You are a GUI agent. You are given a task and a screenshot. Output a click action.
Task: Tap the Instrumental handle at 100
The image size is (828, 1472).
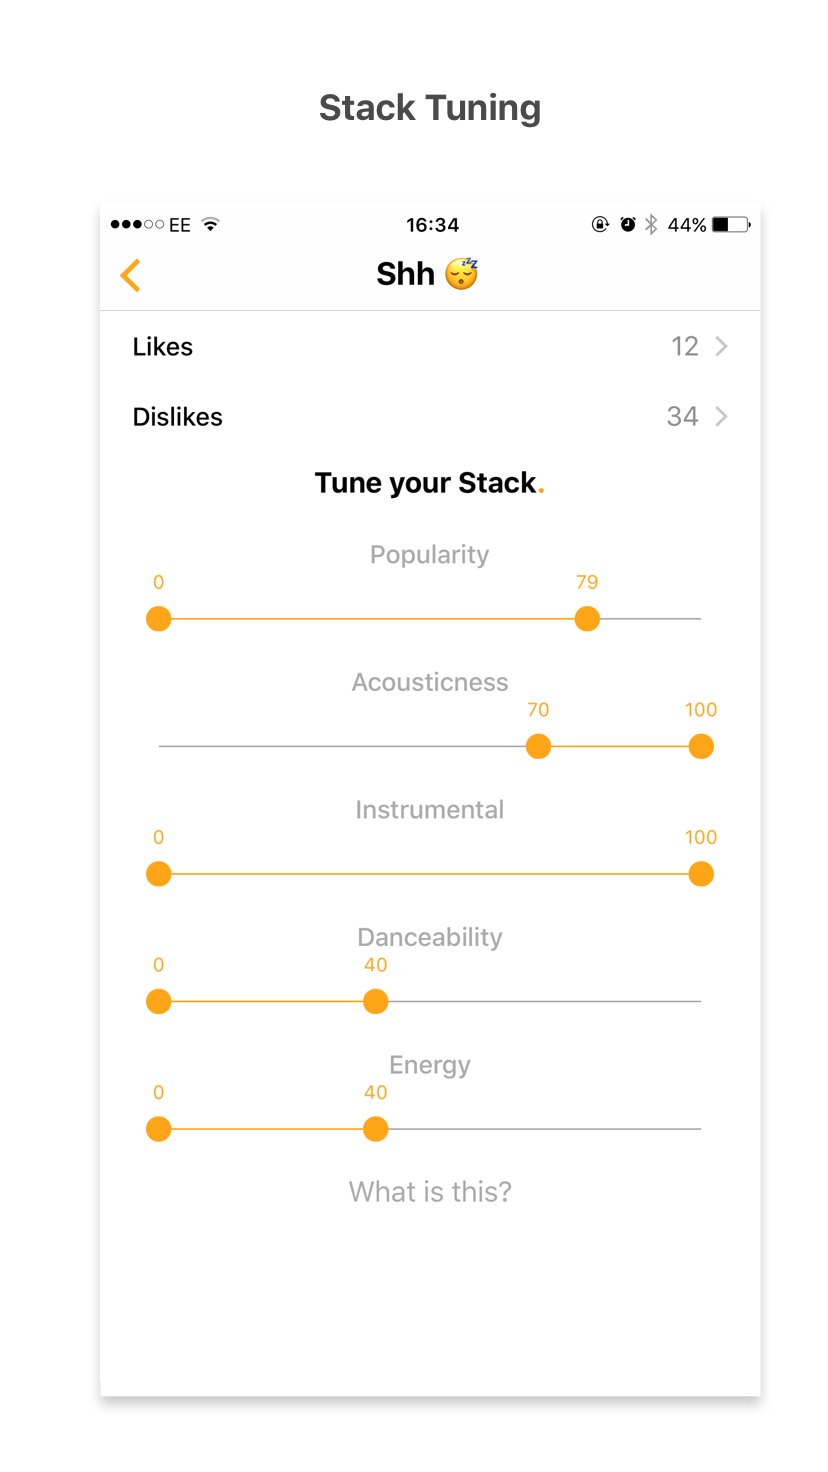(700, 874)
